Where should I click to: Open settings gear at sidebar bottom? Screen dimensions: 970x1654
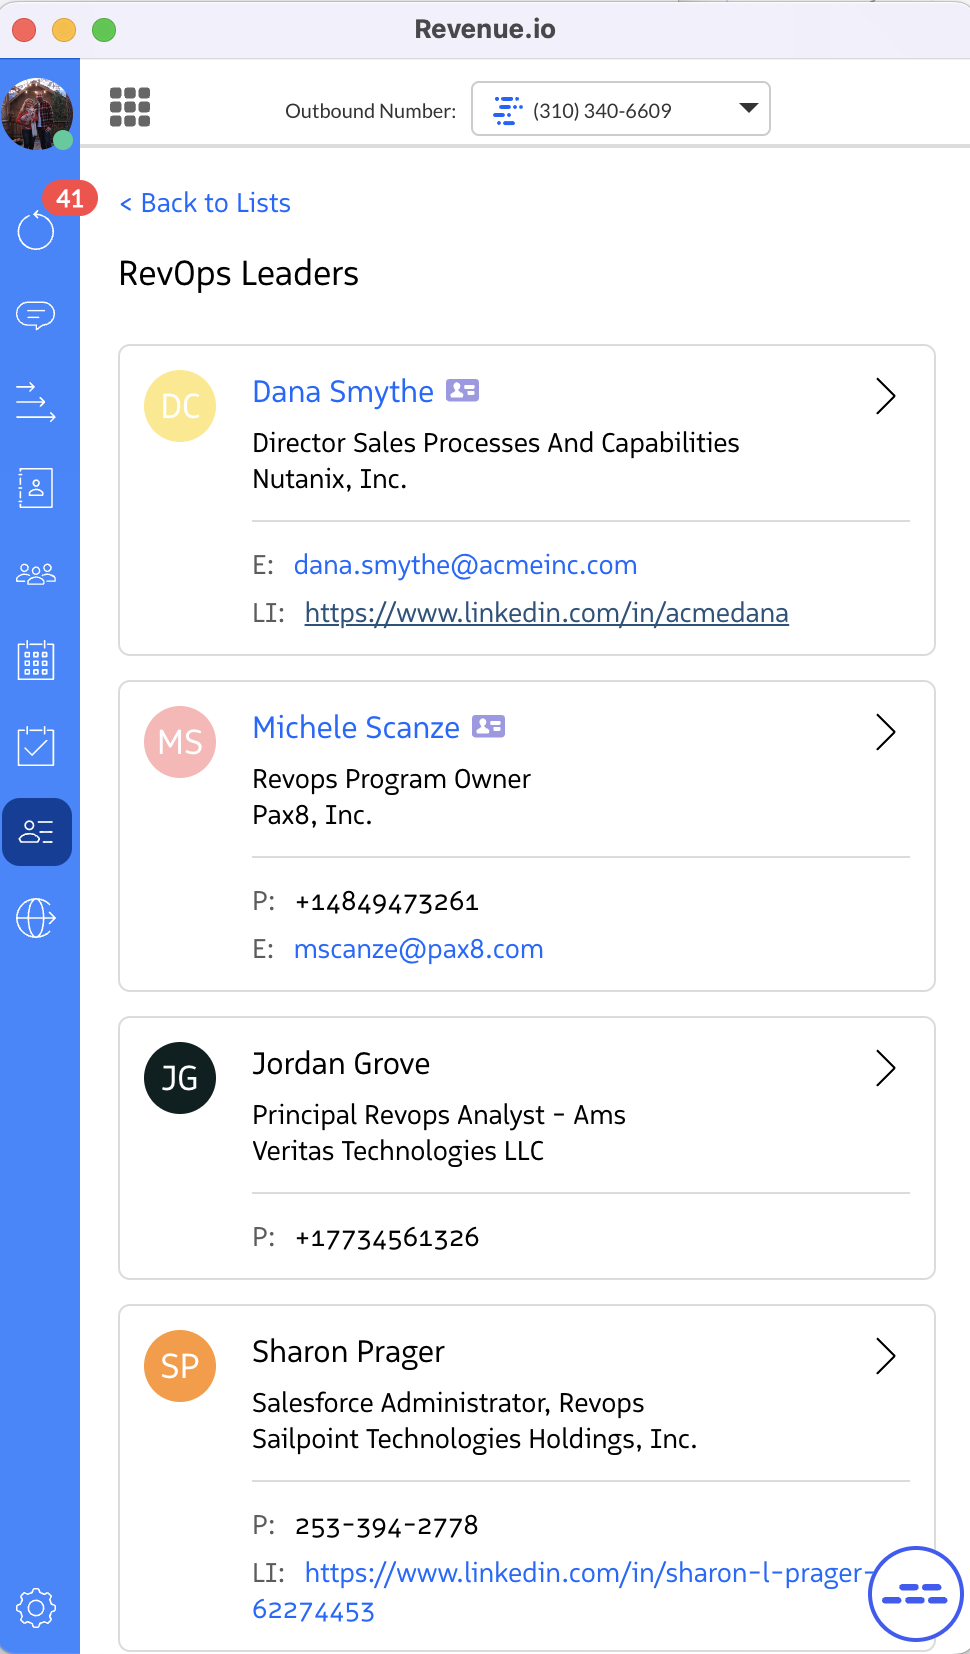[36, 1608]
